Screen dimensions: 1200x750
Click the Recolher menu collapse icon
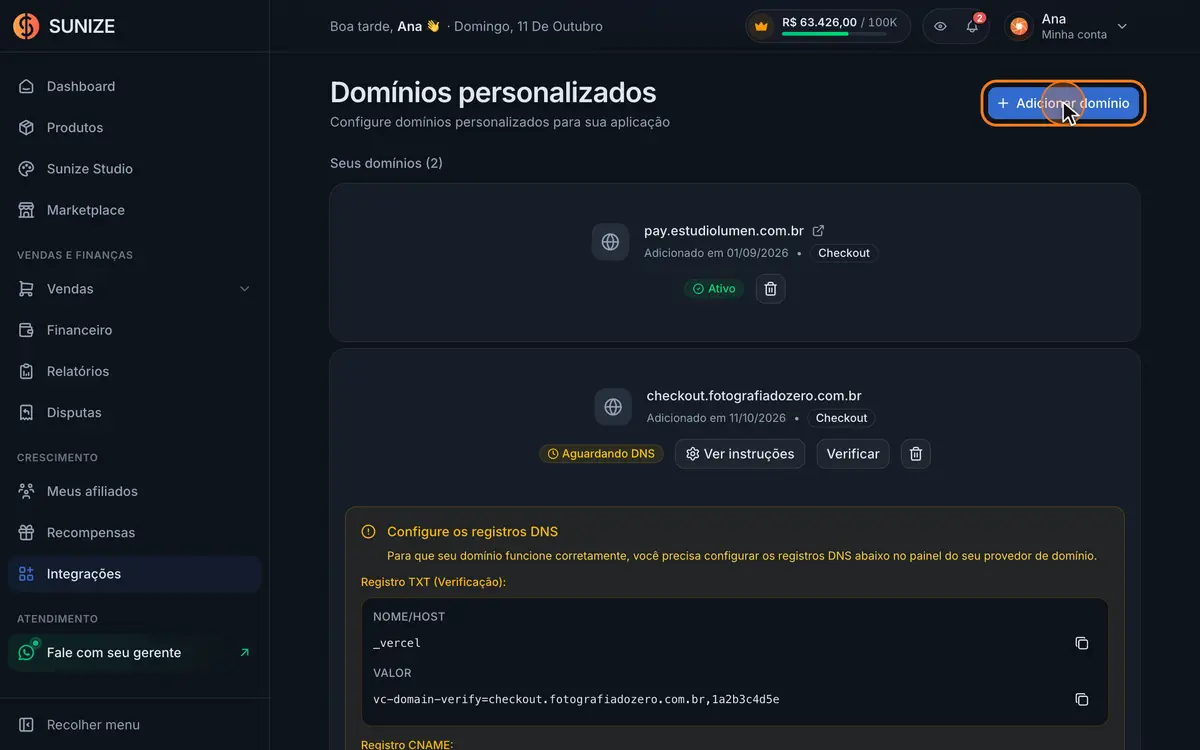(x=27, y=725)
